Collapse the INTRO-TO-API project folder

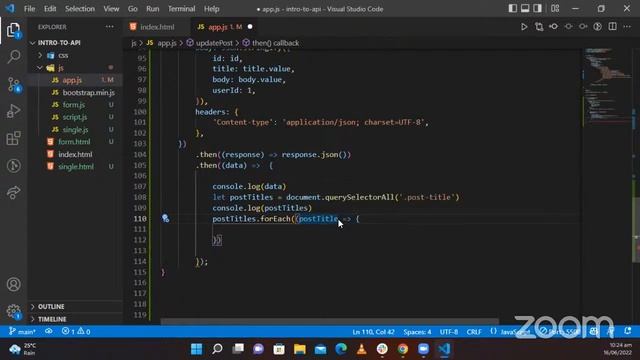[59, 43]
